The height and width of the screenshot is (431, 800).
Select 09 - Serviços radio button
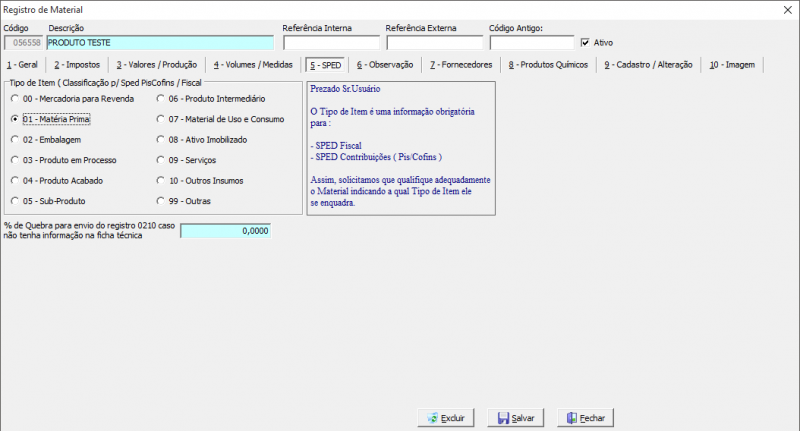(x=161, y=160)
